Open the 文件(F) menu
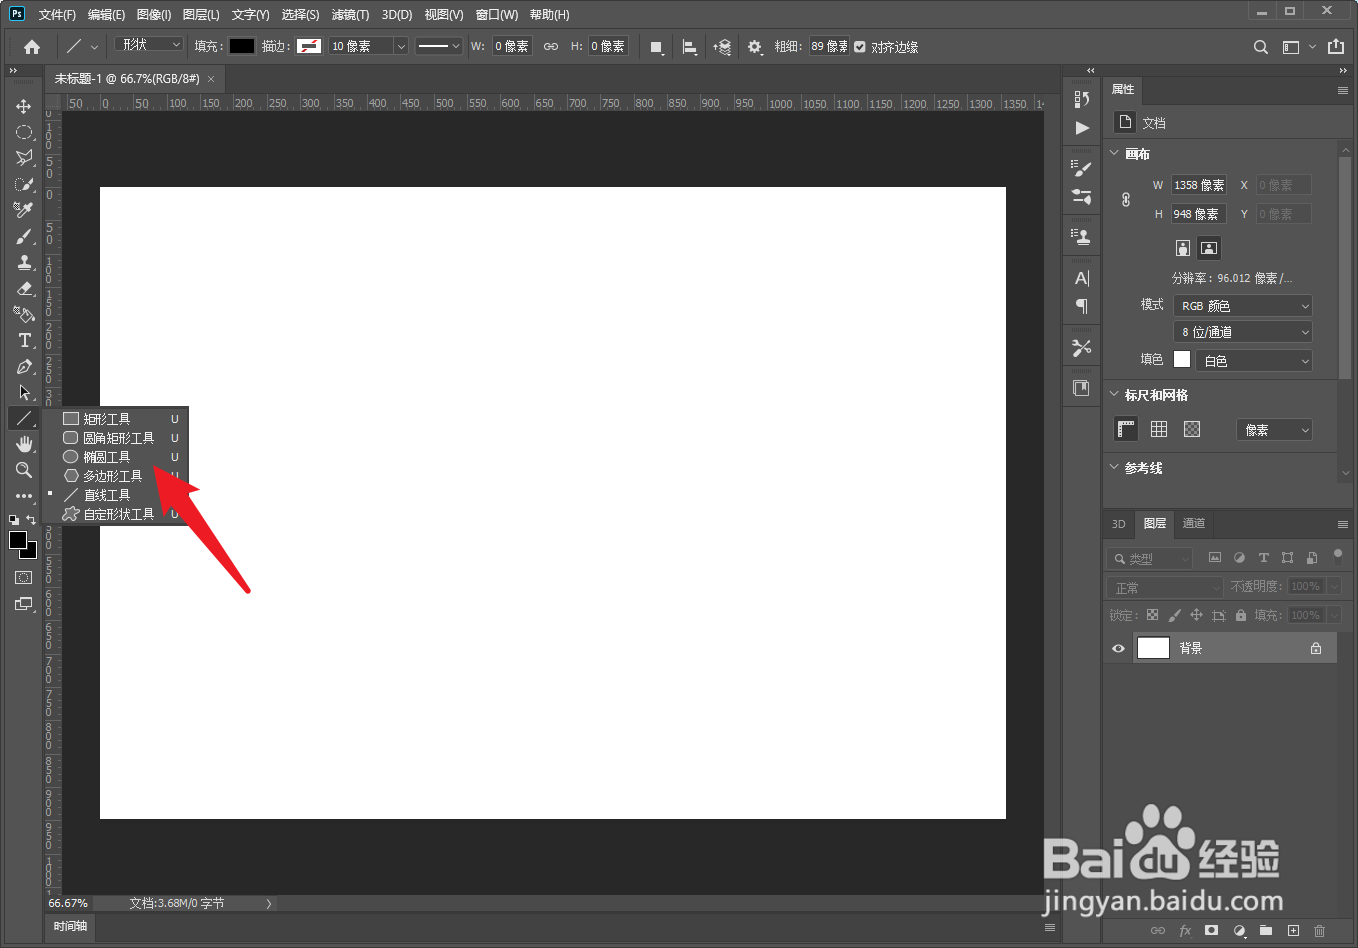This screenshot has height=948, width=1358. [x=57, y=15]
